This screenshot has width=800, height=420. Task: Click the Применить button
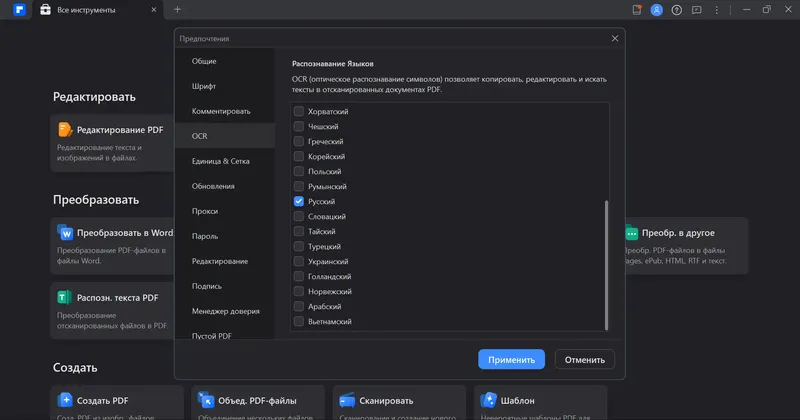511,359
